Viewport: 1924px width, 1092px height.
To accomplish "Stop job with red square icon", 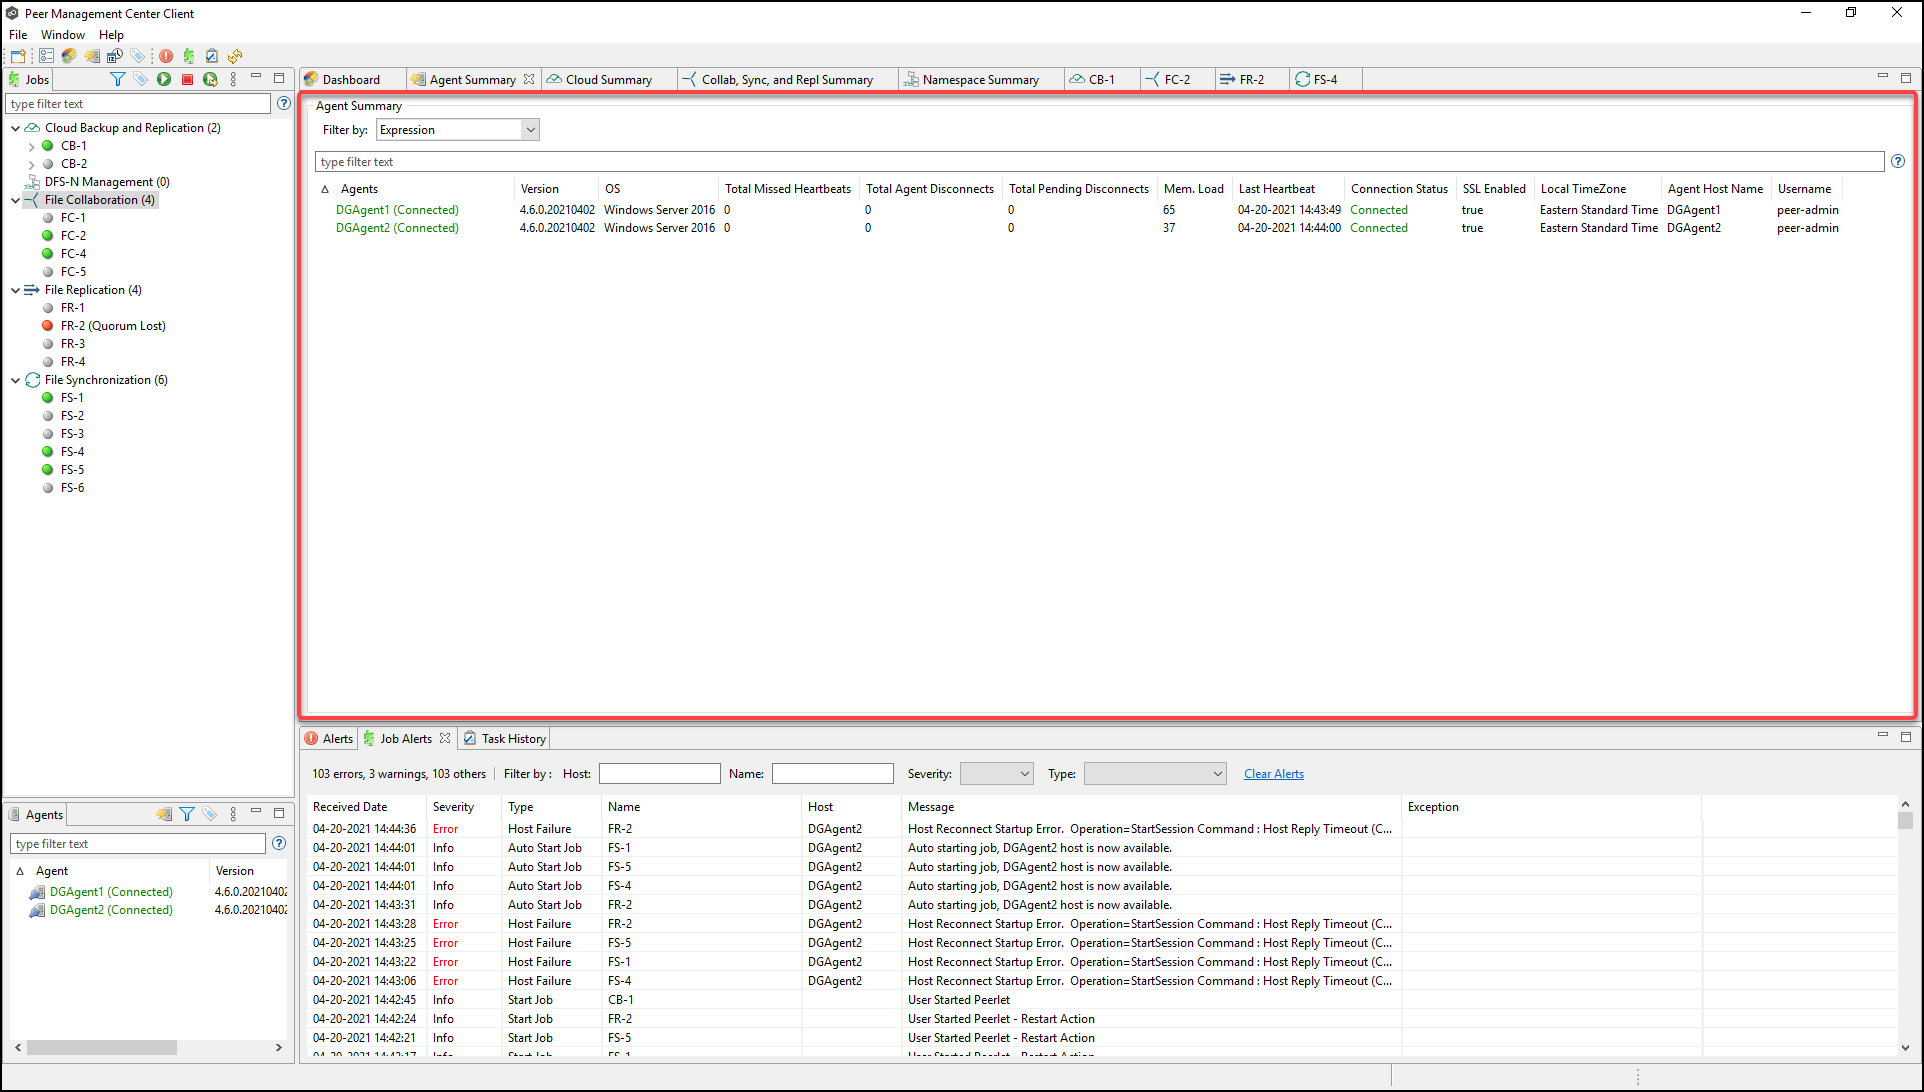I will tap(187, 79).
